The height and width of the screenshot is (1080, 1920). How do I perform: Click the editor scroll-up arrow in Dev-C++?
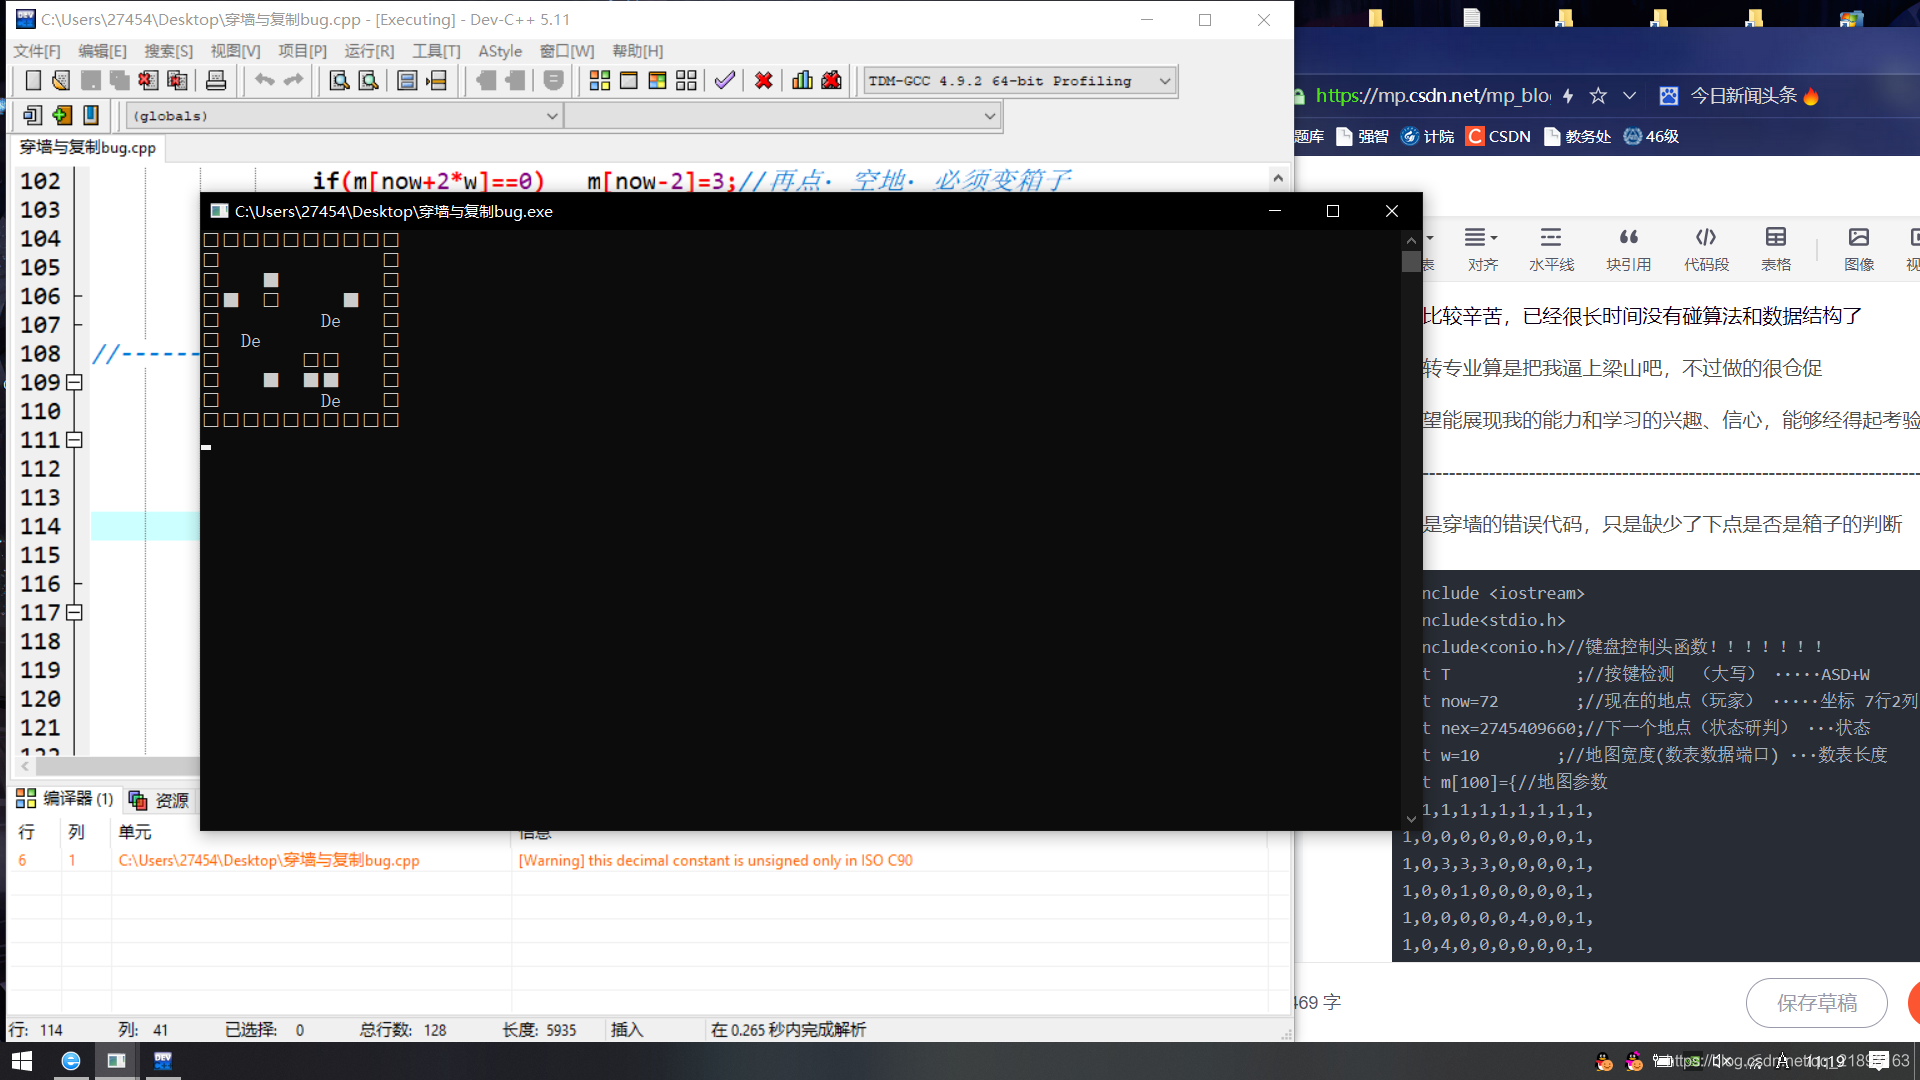pos(1278,178)
